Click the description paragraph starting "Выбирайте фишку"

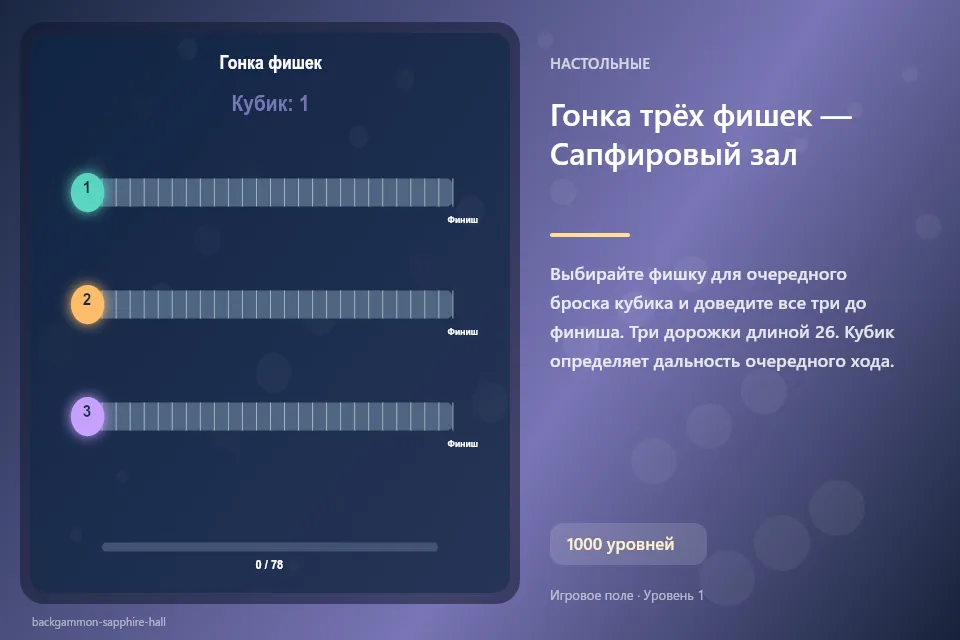tap(722, 317)
